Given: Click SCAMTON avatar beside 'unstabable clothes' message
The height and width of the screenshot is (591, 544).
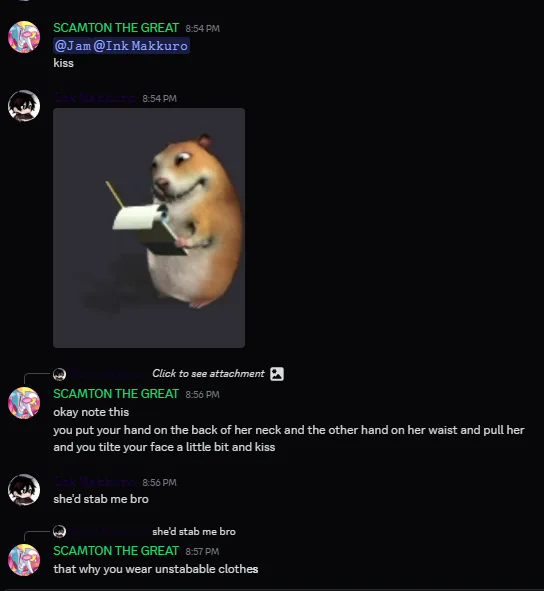Looking at the screenshot, I should tap(24, 560).
